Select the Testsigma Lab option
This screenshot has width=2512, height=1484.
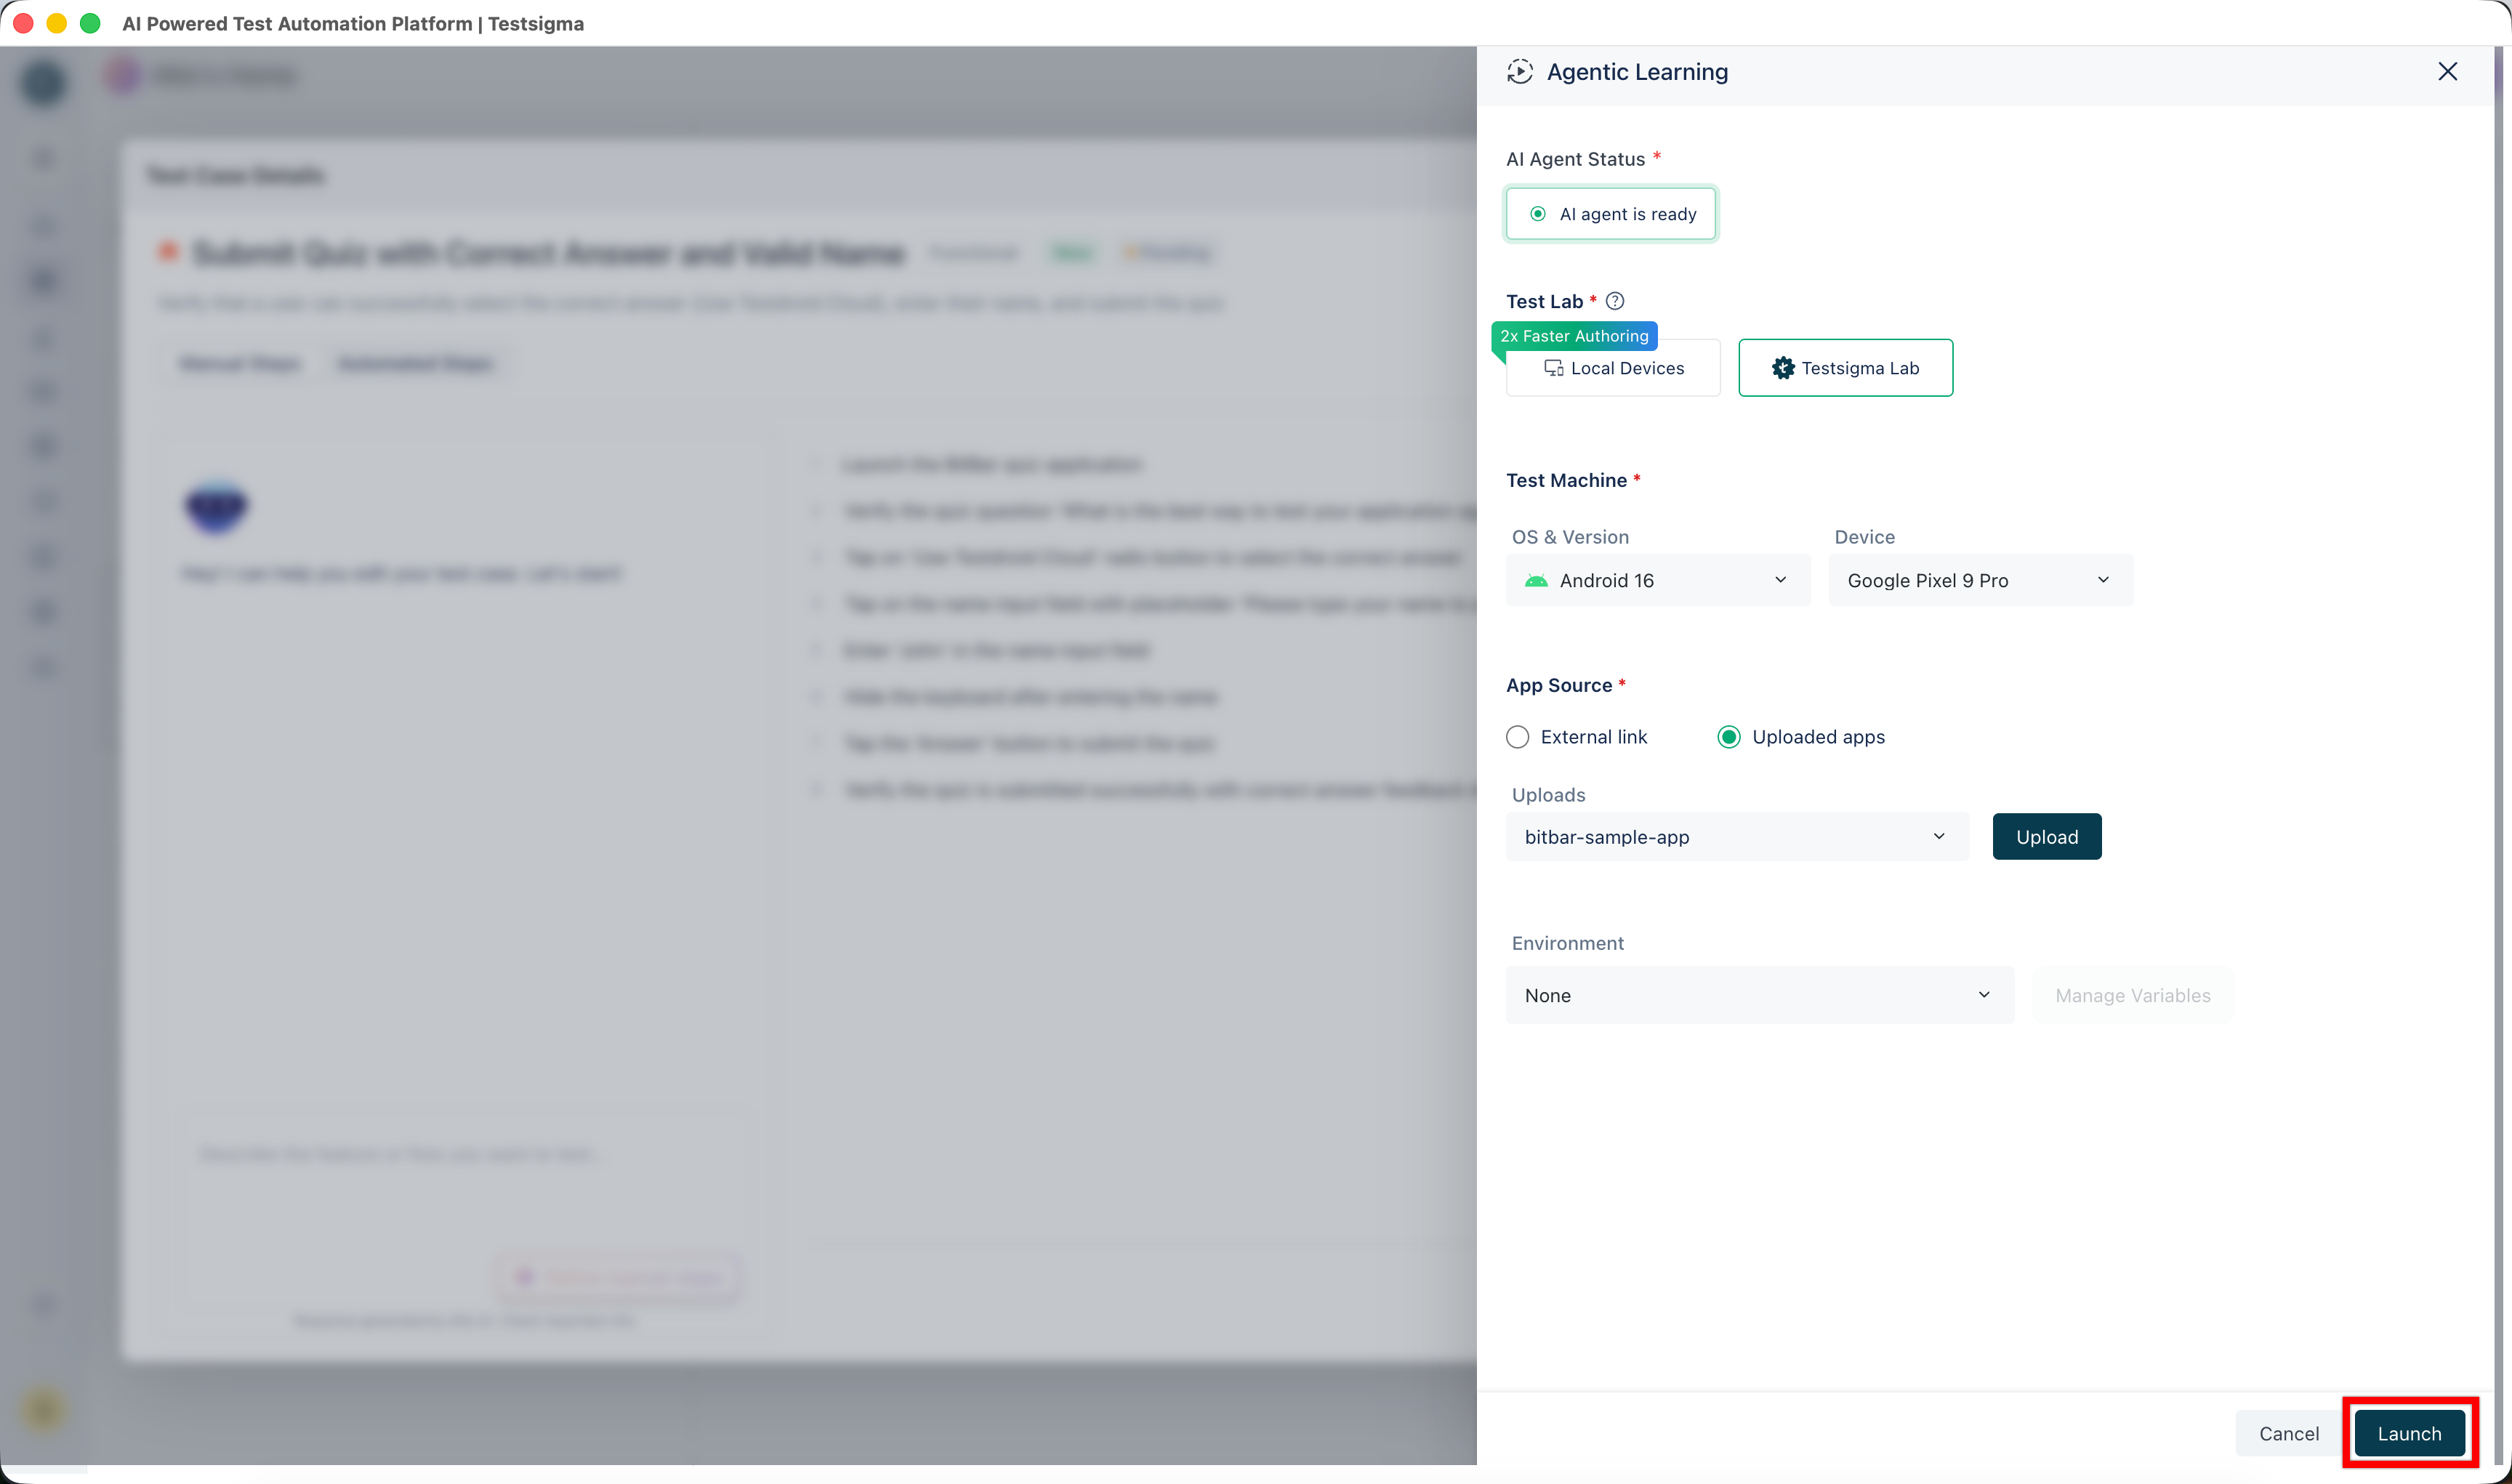pyautogui.click(x=1845, y=368)
